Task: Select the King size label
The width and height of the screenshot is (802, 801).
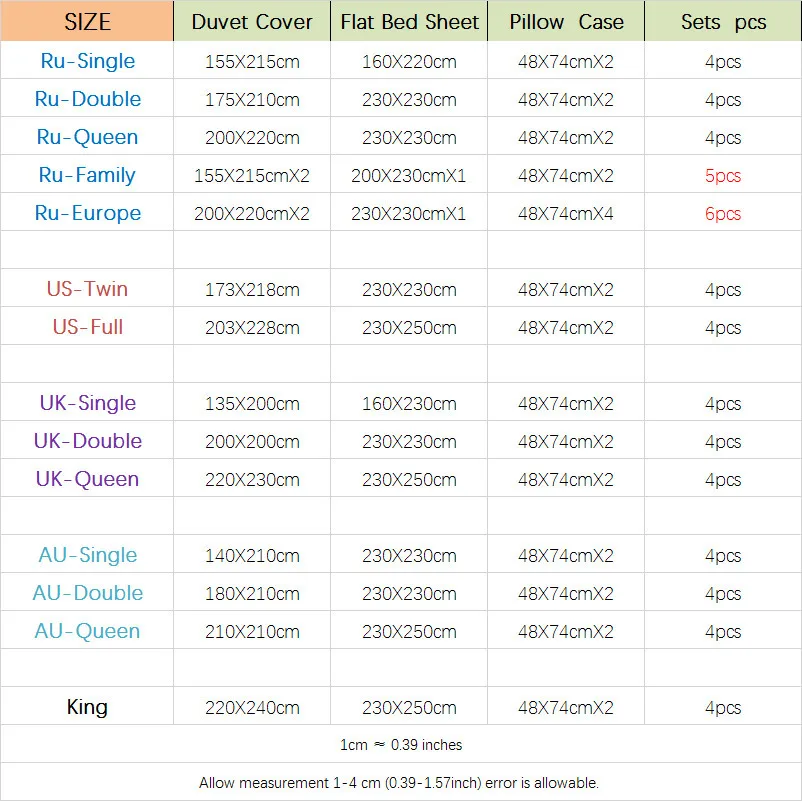Action: coord(87,707)
